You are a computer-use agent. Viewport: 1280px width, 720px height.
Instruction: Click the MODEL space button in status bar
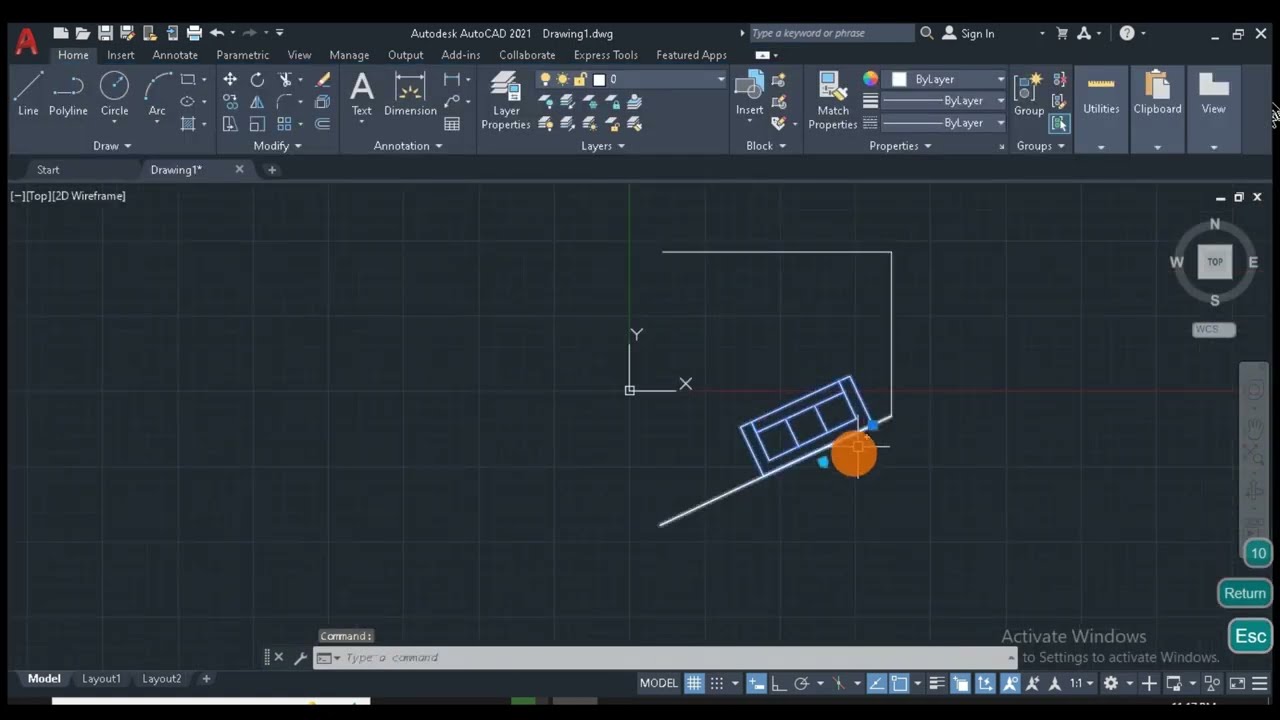pos(658,684)
